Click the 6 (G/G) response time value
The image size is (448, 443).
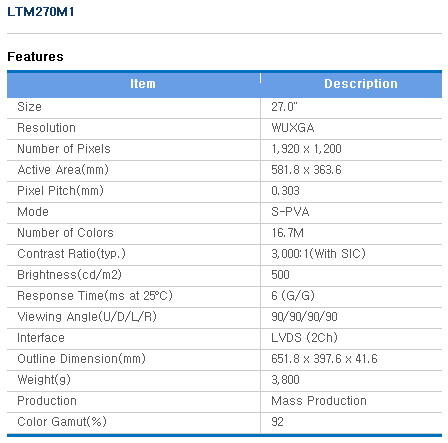pos(293,296)
